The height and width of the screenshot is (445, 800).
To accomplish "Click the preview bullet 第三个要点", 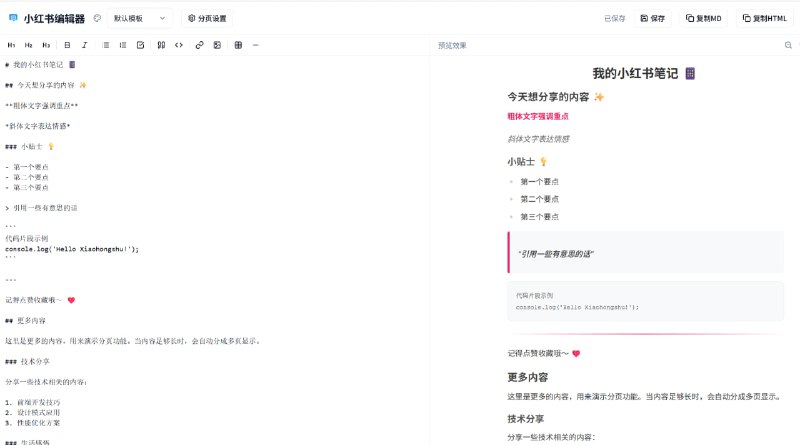I will 539,217.
